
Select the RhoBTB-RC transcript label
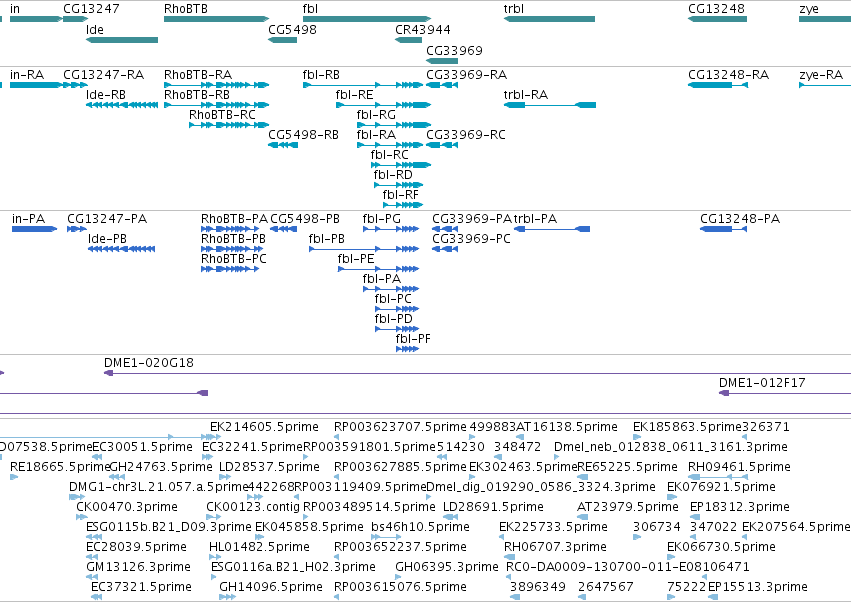pos(222,115)
